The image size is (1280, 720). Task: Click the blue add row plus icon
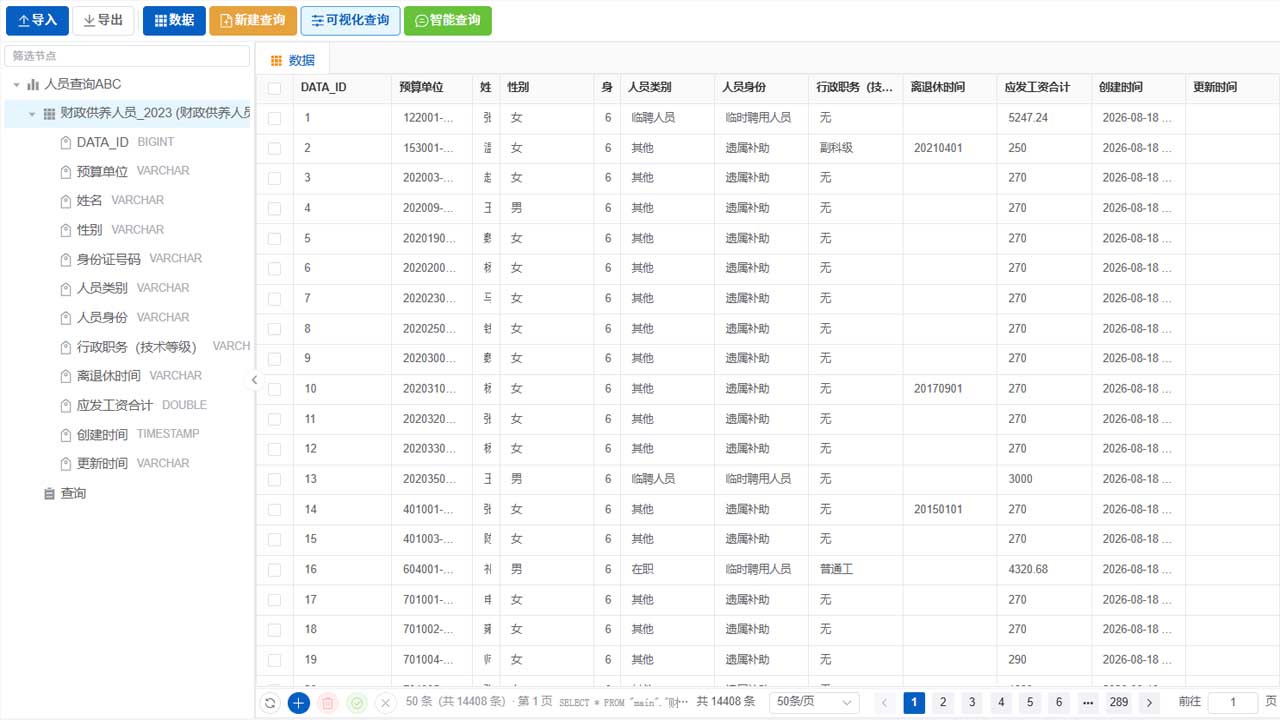pos(298,703)
